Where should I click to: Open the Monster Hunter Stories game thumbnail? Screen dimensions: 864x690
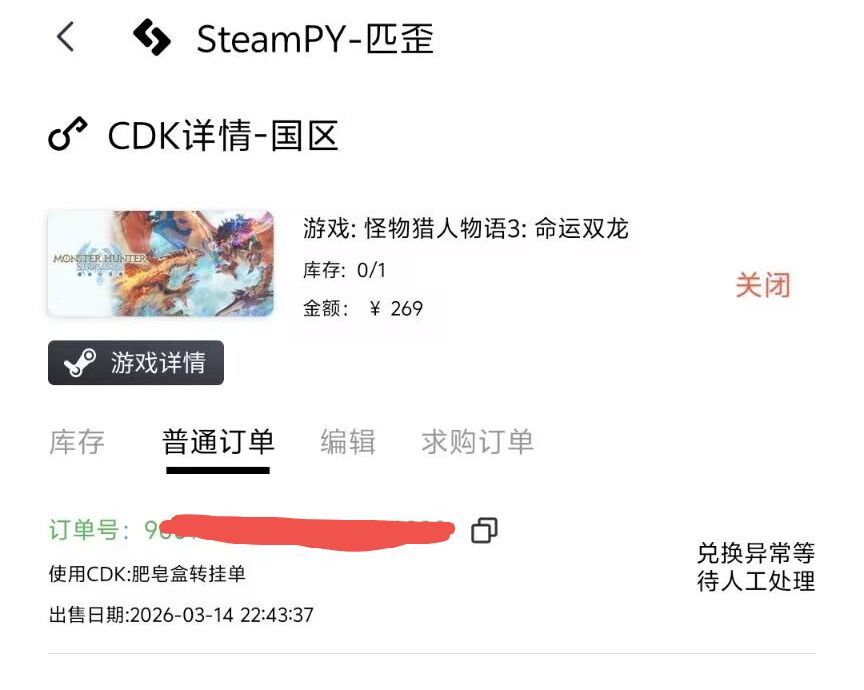pyautogui.click(x=160, y=263)
